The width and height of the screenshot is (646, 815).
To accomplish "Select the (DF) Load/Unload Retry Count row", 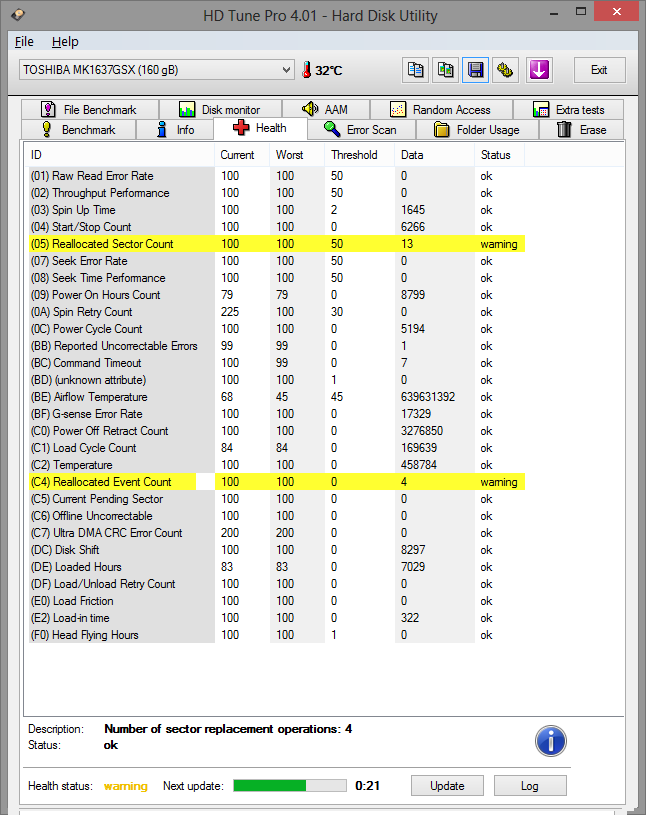I will 276,584.
